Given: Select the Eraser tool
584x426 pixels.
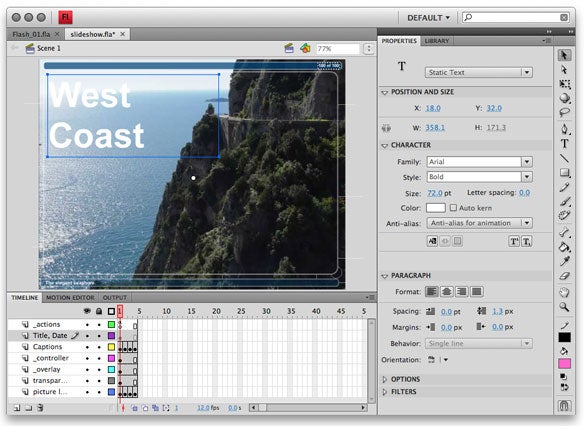Looking at the screenshot, I should 564,276.
